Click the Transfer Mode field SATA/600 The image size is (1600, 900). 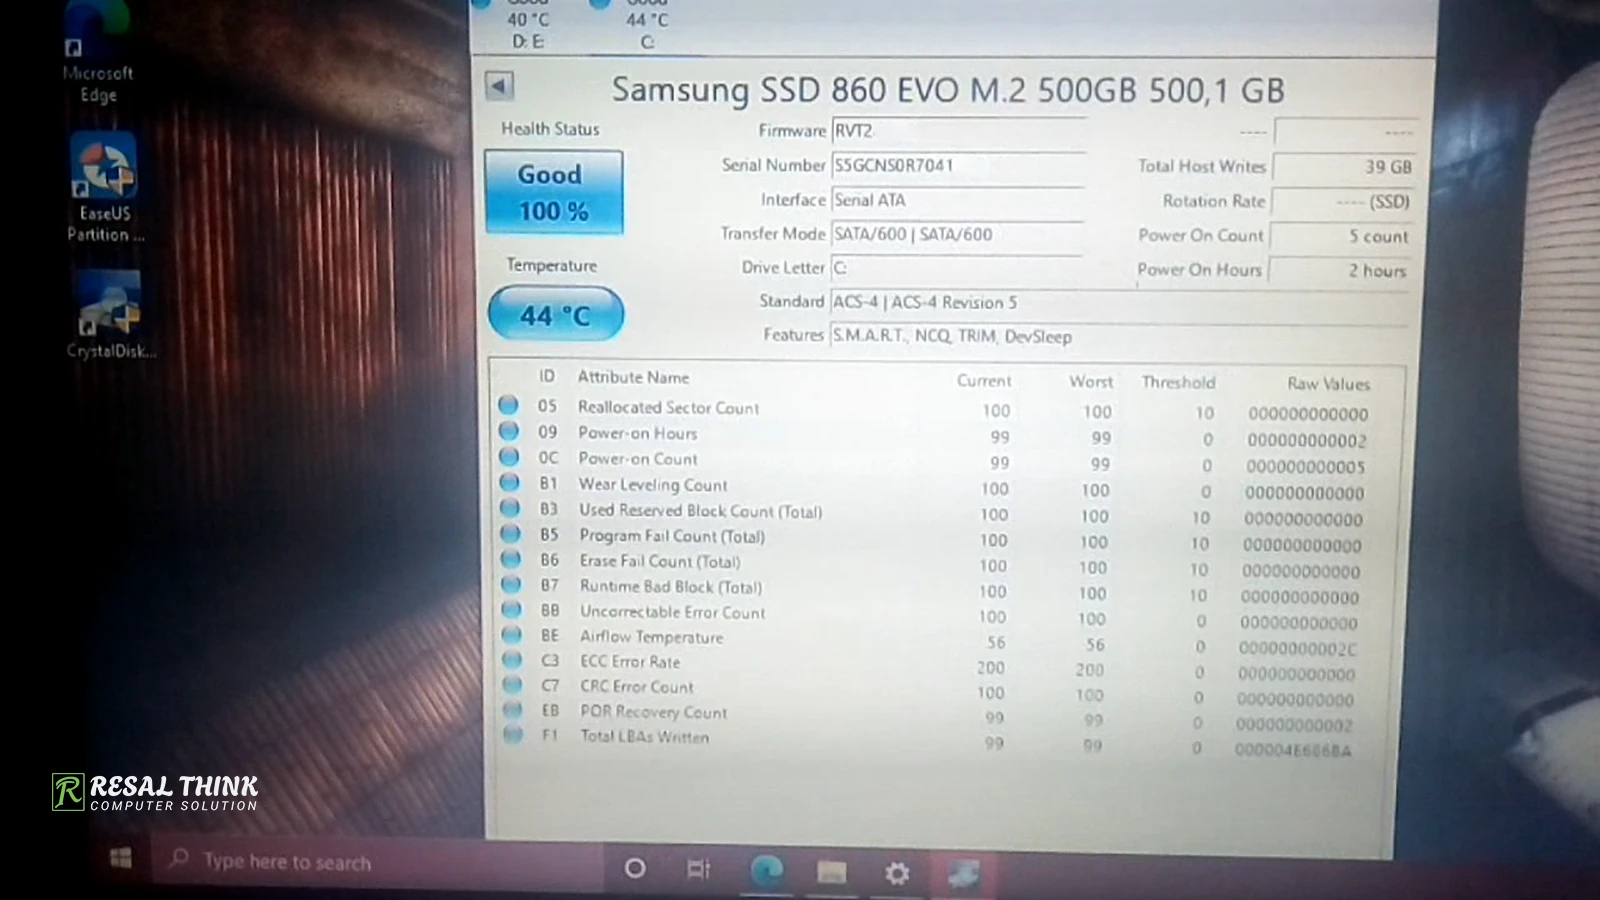(956, 234)
